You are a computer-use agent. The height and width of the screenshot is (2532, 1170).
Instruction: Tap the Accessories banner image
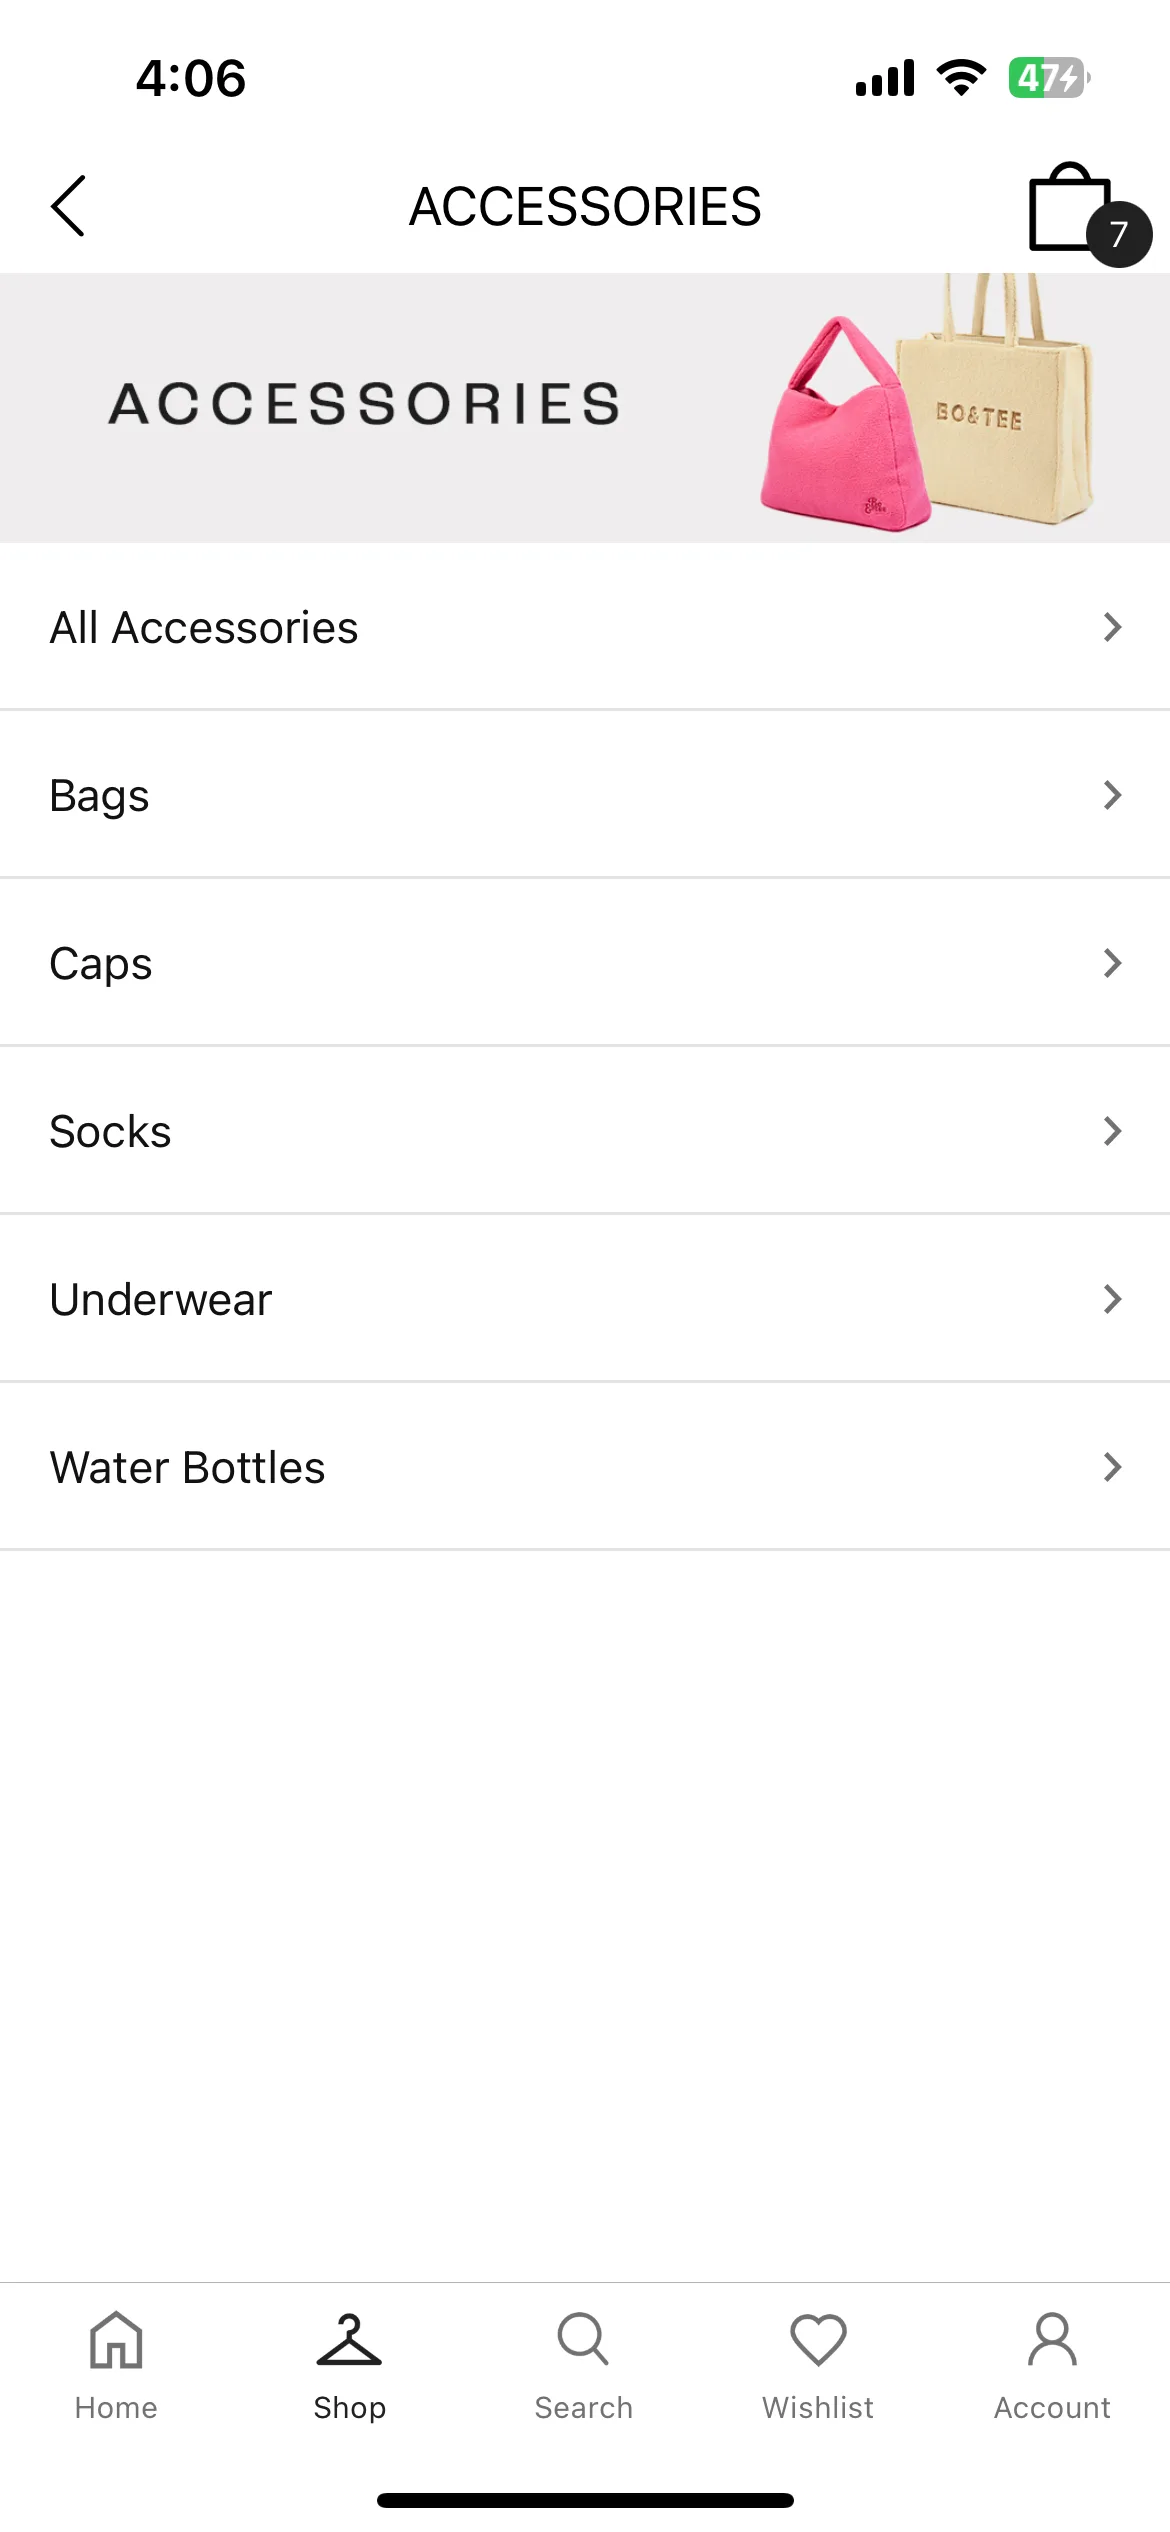click(x=585, y=408)
